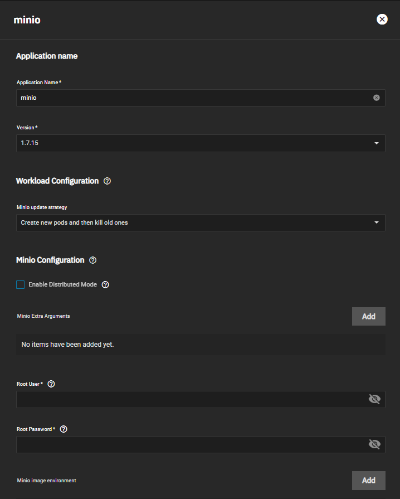Enable Distributed Mode checkbox
The width and height of the screenshot is (400, 499).
(20, 284)
